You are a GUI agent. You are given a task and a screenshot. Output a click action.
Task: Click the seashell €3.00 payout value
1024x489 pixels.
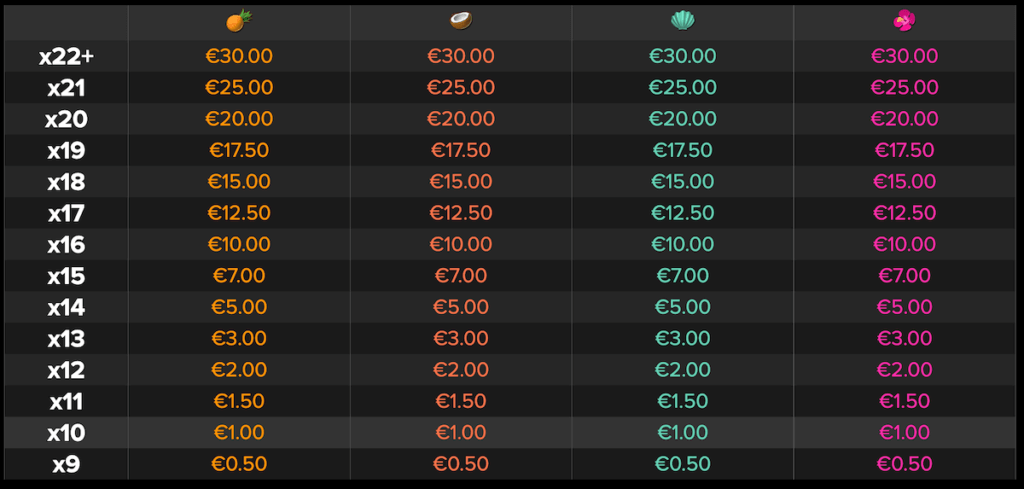point(683,338)
